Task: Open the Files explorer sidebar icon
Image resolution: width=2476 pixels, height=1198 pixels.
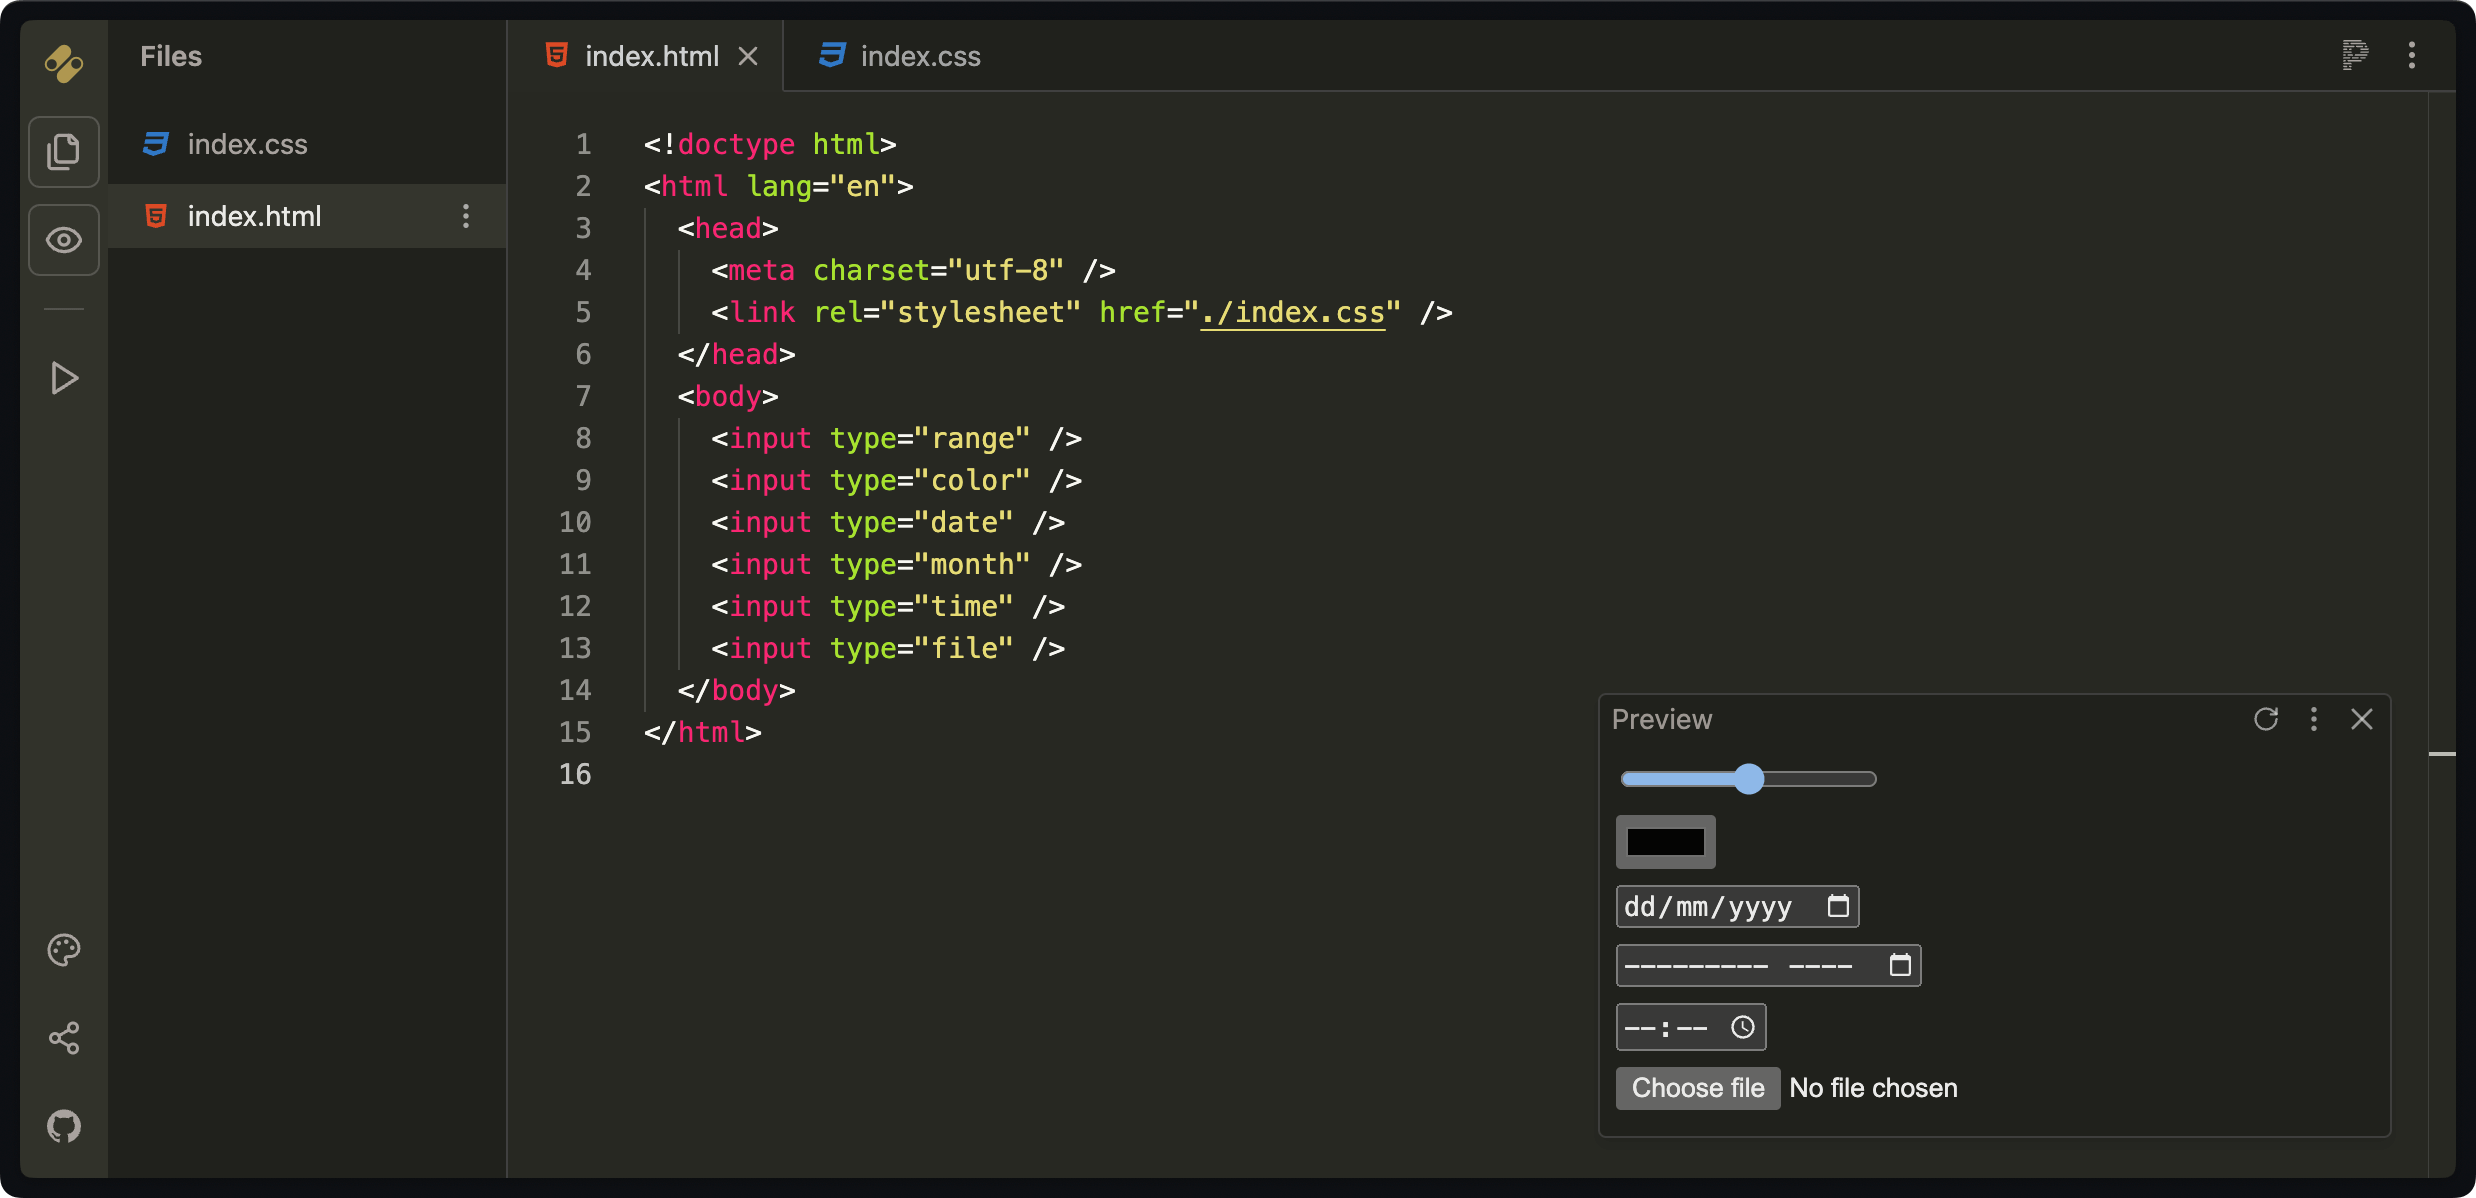Action: coord(64,152)
